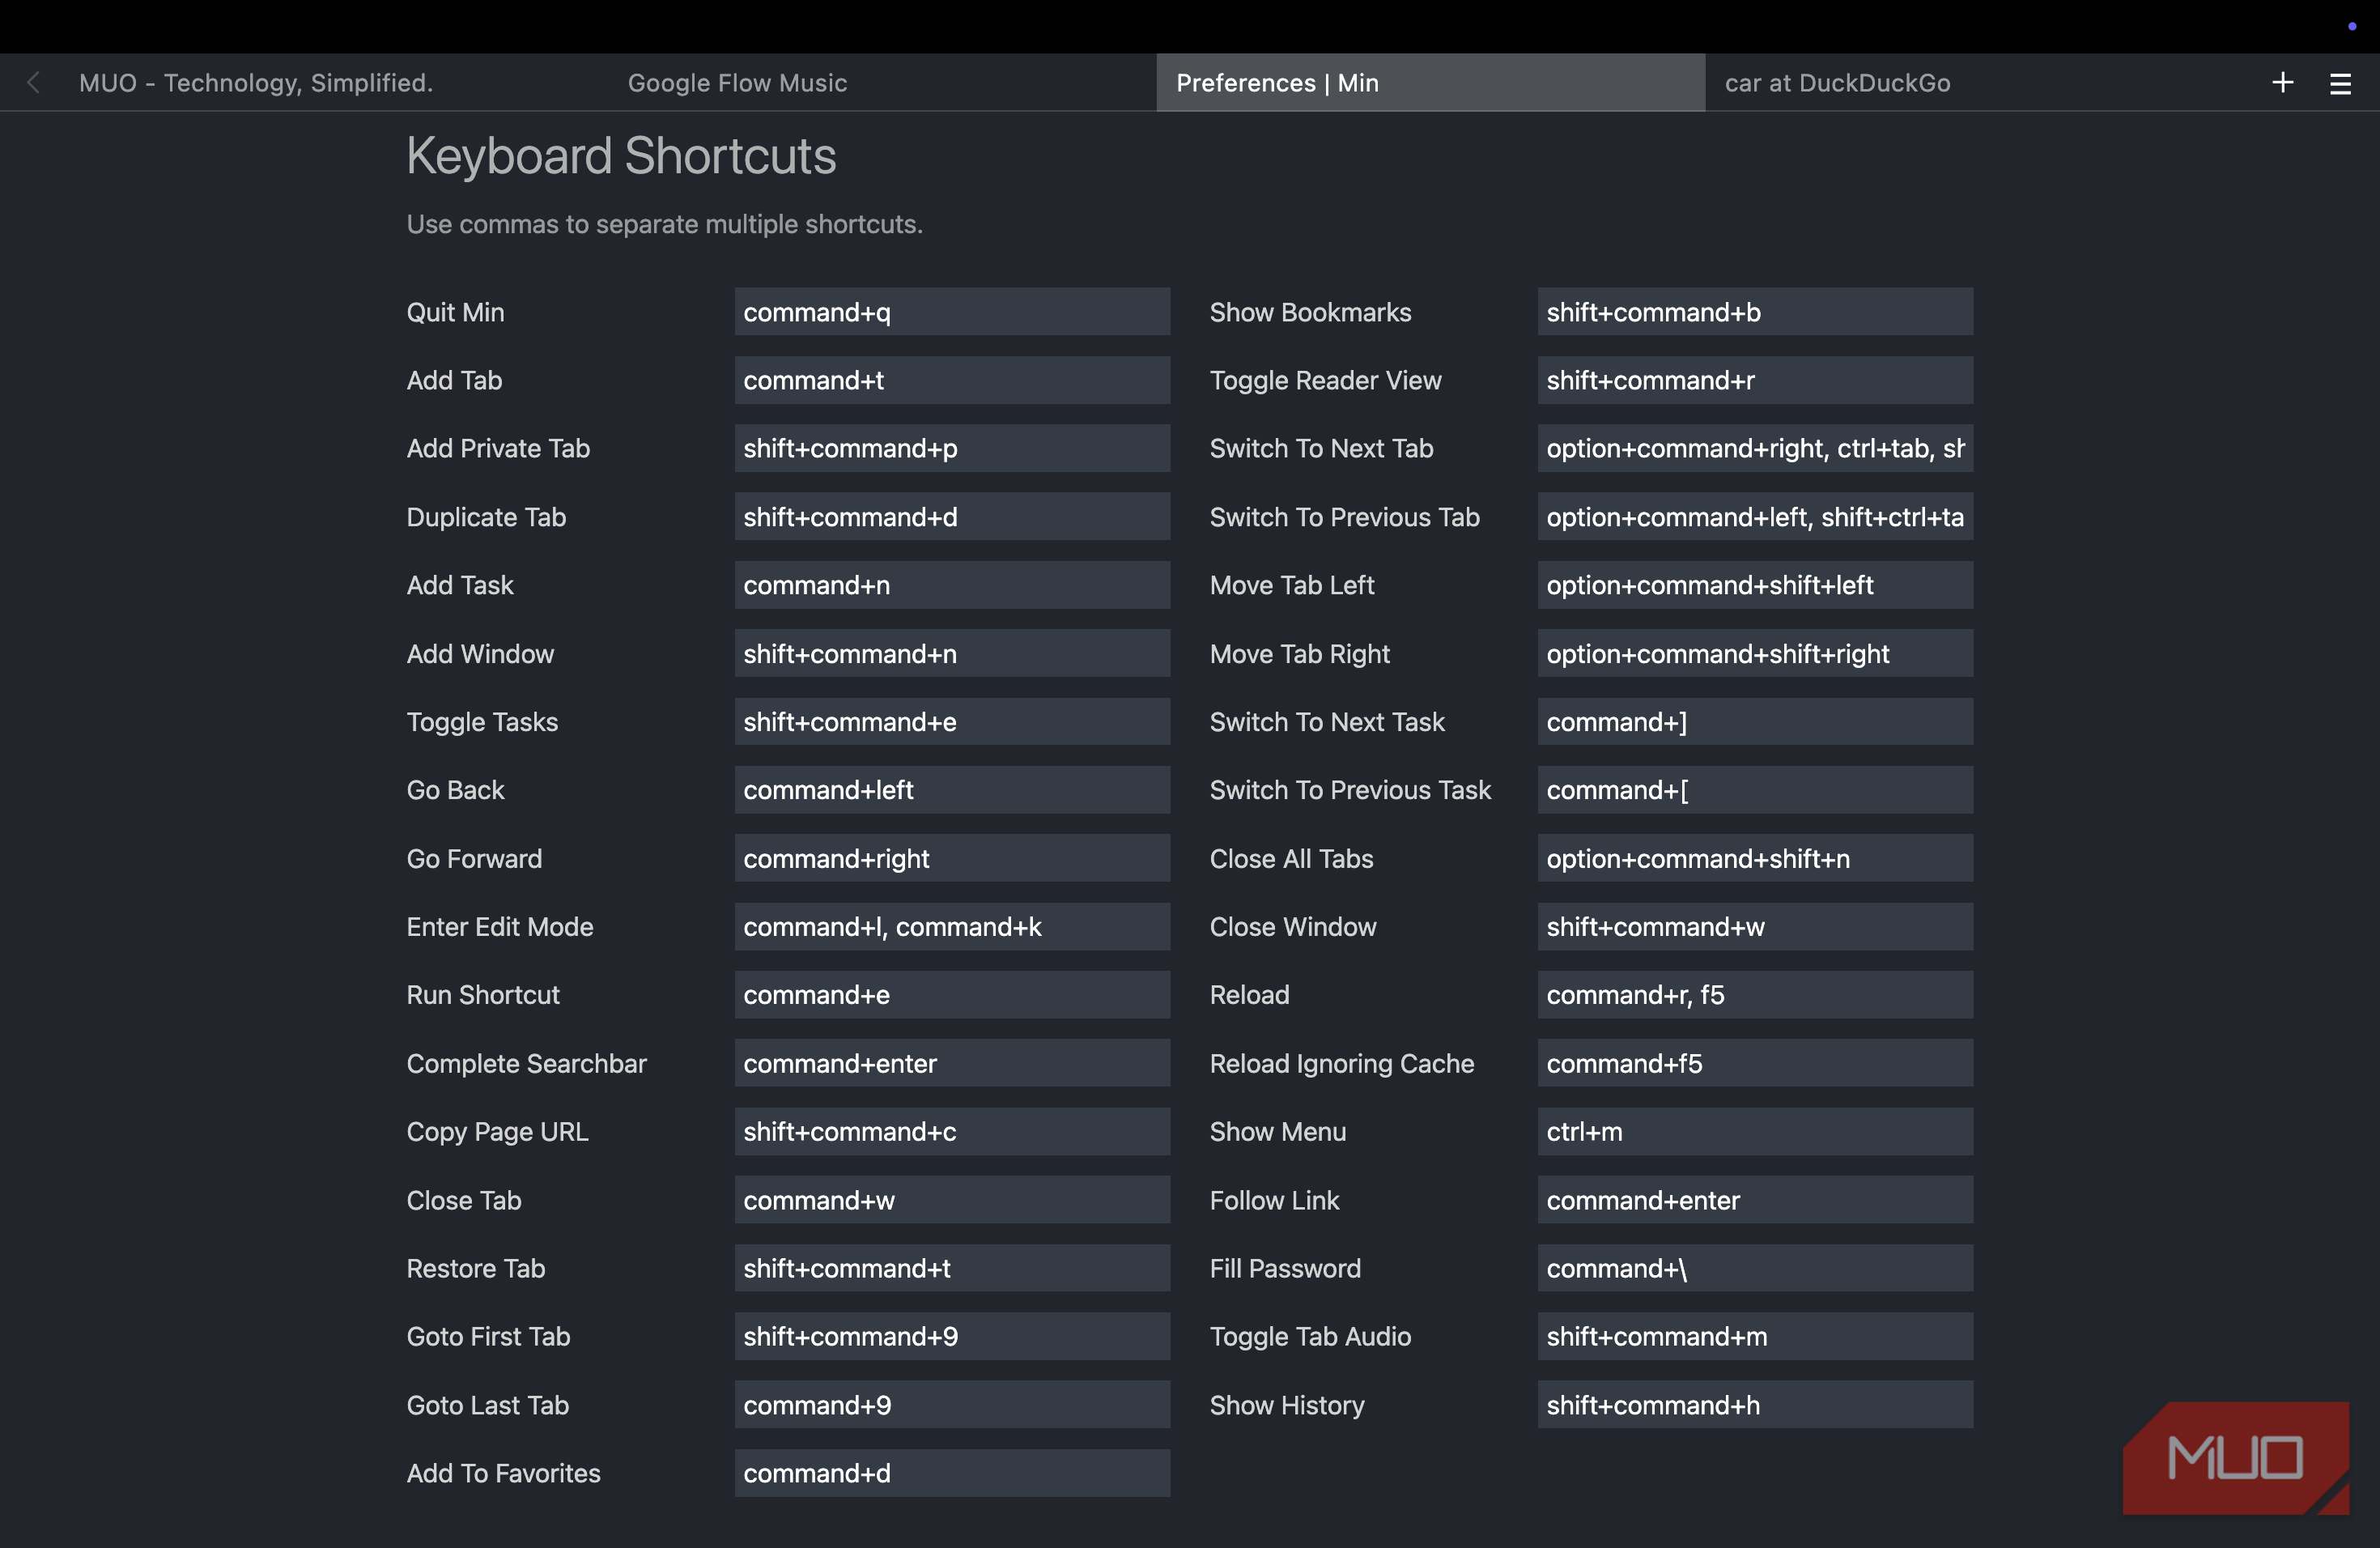Edit the Complete Searchbar shortcut field
This screenshot has width=2380, height=1548.
click(952, 1064)
